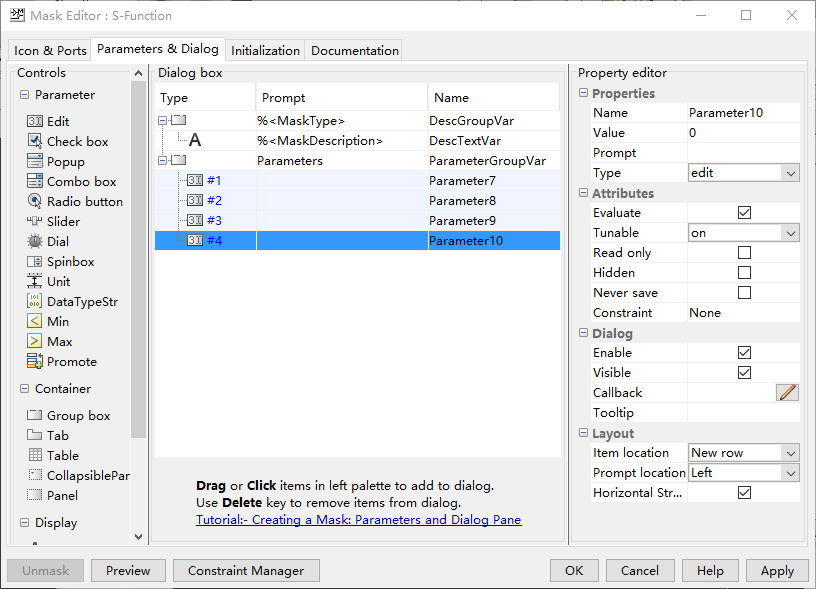Viewport: 816px width, 589px height.
Task: Add a Tab container
Action: (x=48, y=436)
